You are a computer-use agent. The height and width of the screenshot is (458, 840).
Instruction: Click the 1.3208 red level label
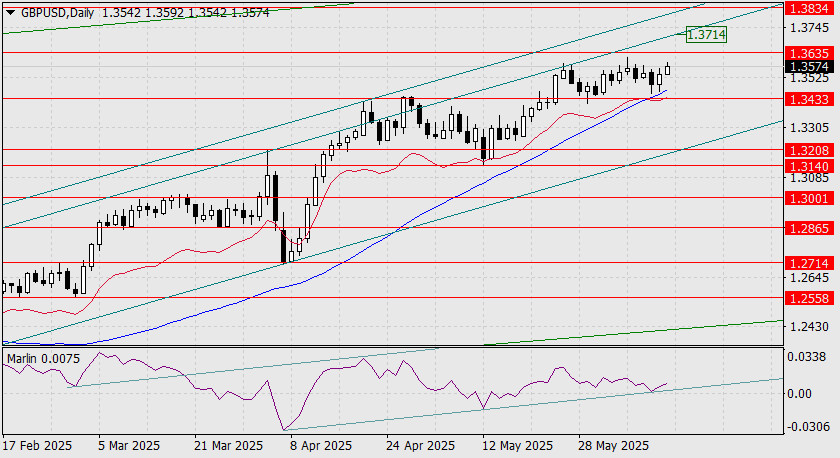pyautogui.click(x=809, y=150)
